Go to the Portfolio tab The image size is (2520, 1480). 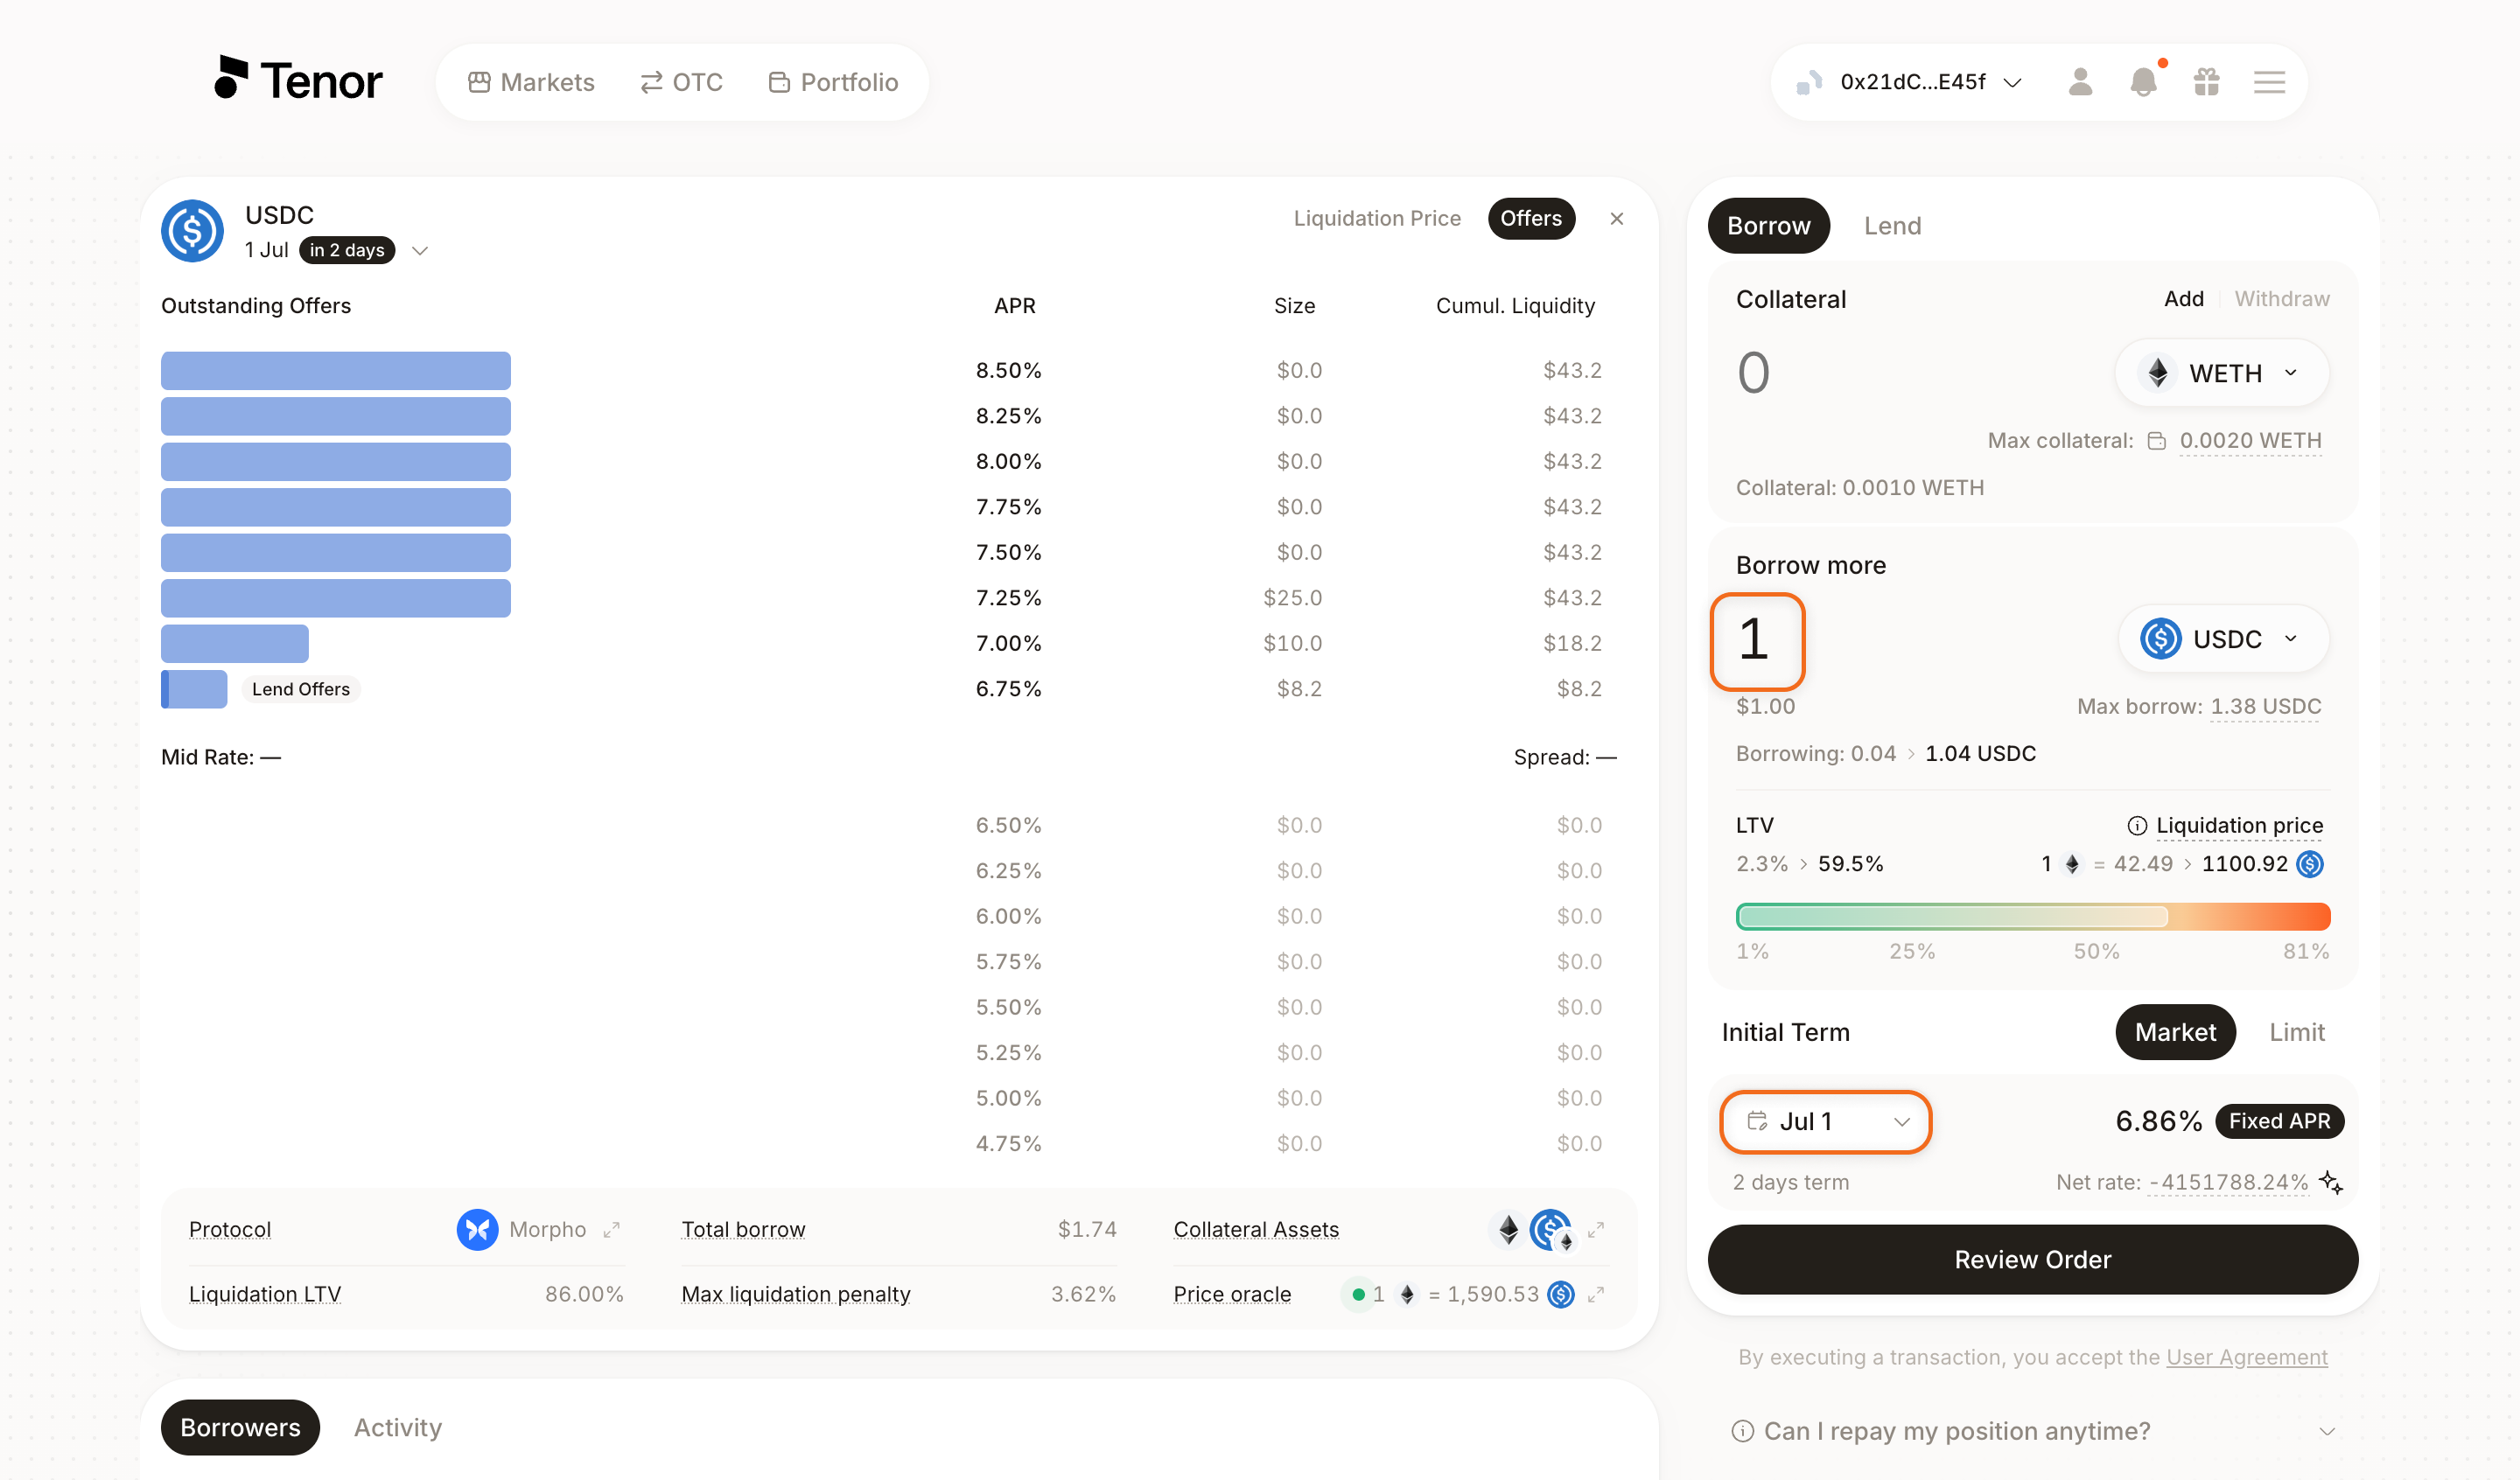(833, 82)
